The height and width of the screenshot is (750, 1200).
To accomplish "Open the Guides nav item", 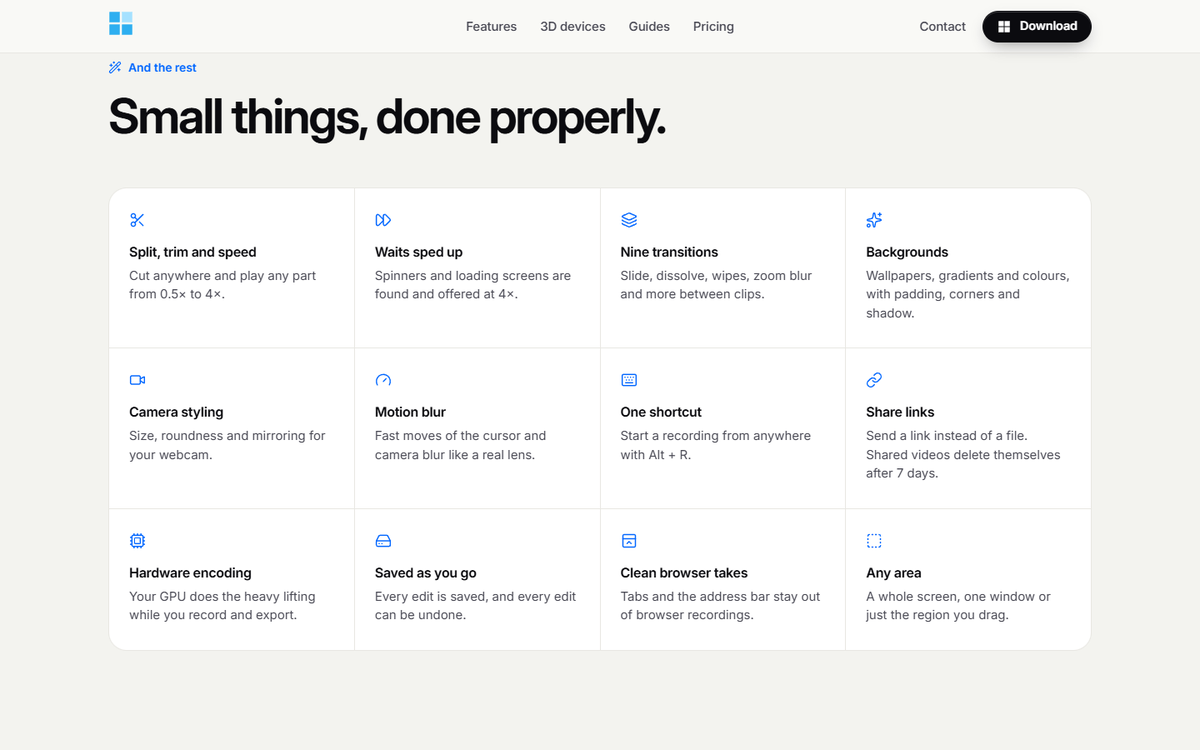I will [649, 27].
